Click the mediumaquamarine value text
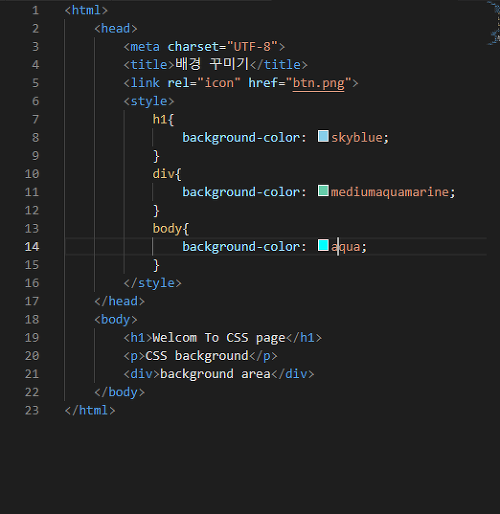This screenshot has height=514, width=500. (x=389, y=192)
